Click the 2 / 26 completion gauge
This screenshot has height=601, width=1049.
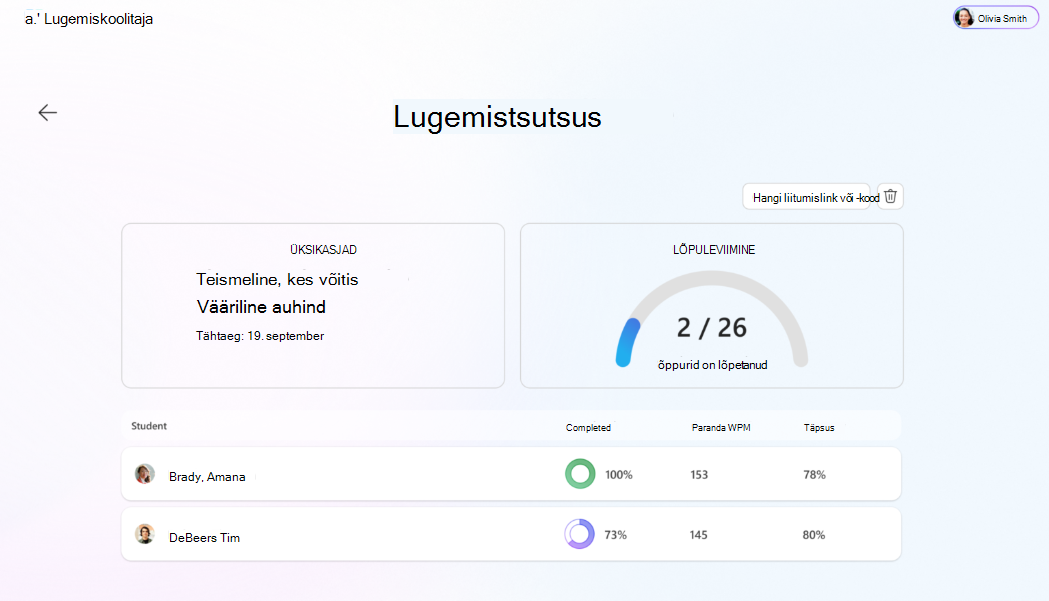click(x=712, y=320)
